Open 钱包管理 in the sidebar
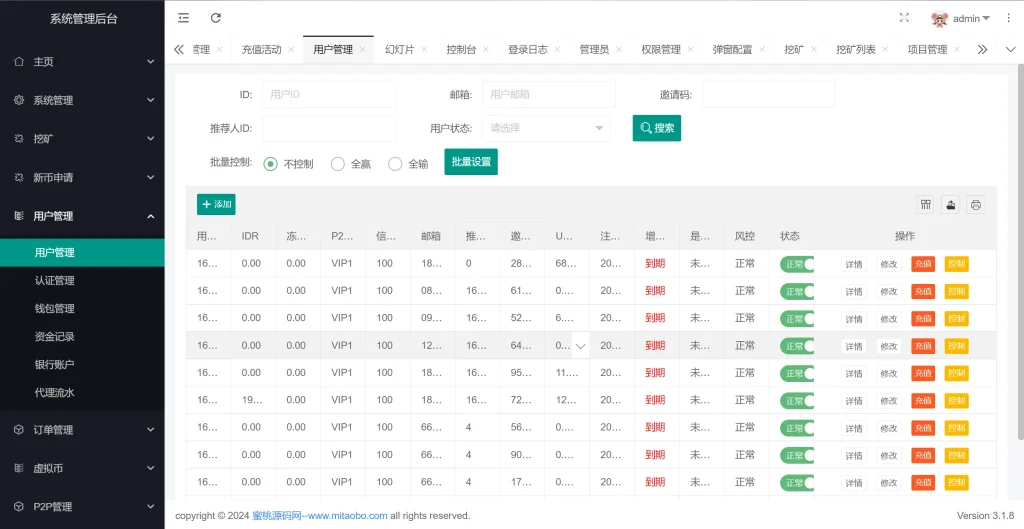Image resolution: width=1024 pixels, height=529 pixels. point(55,309)
